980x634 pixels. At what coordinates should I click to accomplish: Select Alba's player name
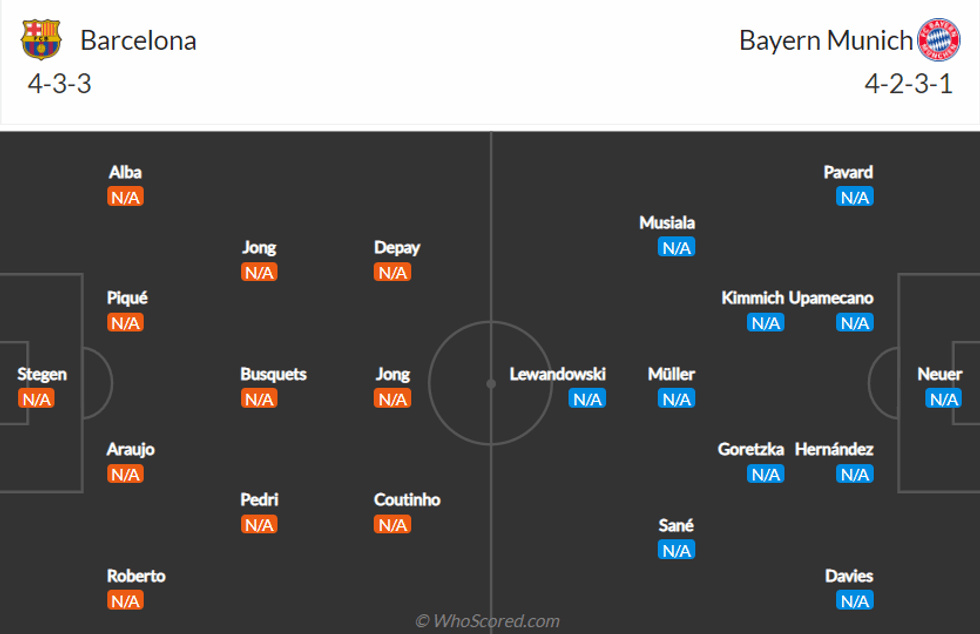coord(125,172)
